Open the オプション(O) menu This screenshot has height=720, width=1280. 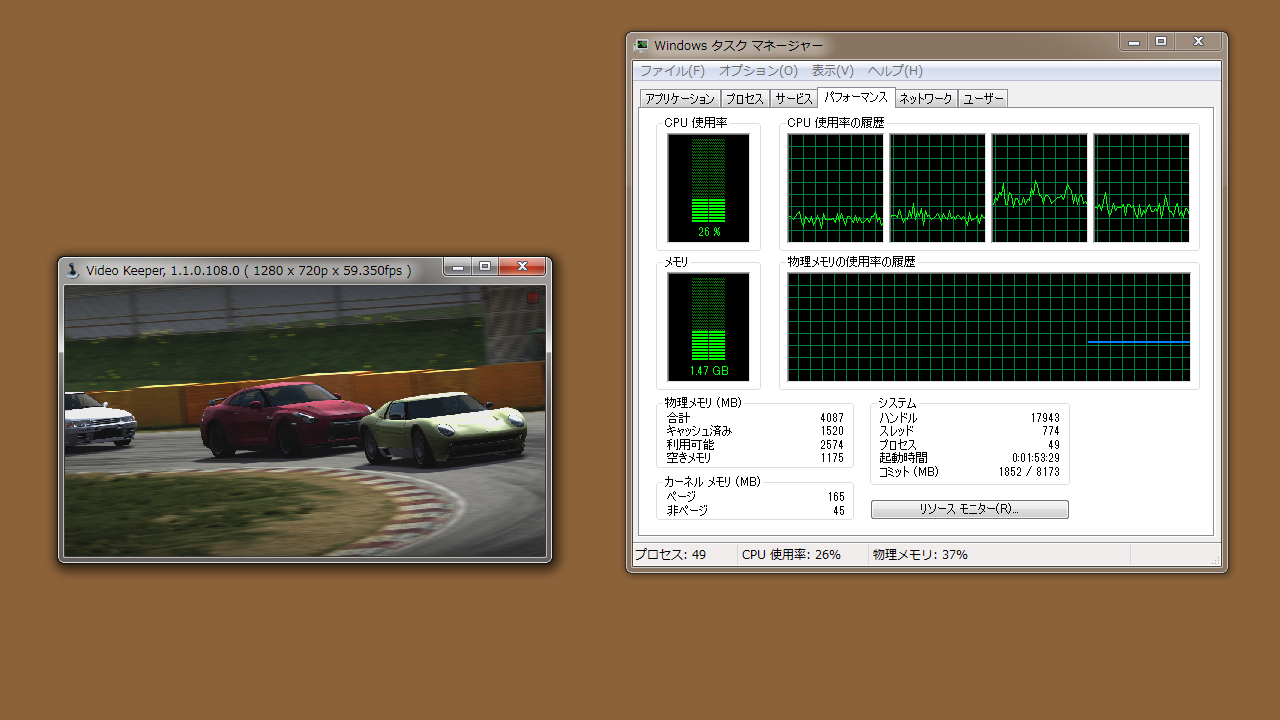[758, 71]
